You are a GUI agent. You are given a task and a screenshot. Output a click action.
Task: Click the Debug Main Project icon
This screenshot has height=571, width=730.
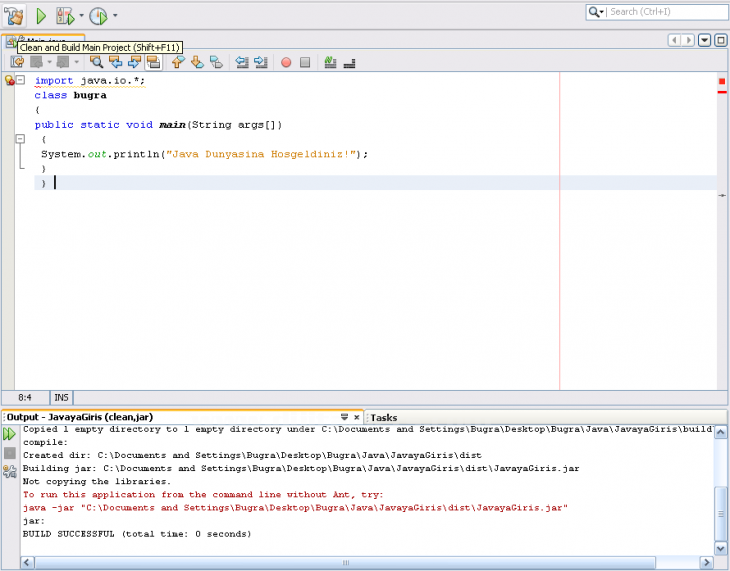click(x=65, y=17)
